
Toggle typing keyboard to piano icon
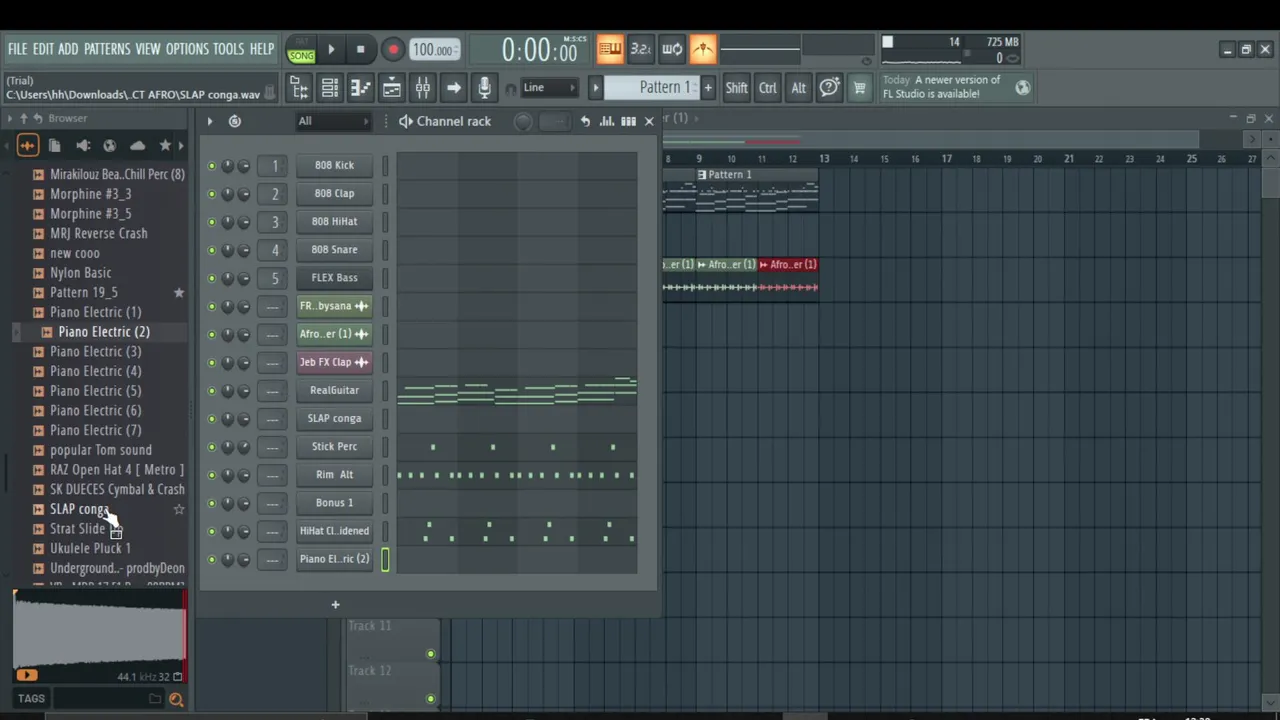610,49
